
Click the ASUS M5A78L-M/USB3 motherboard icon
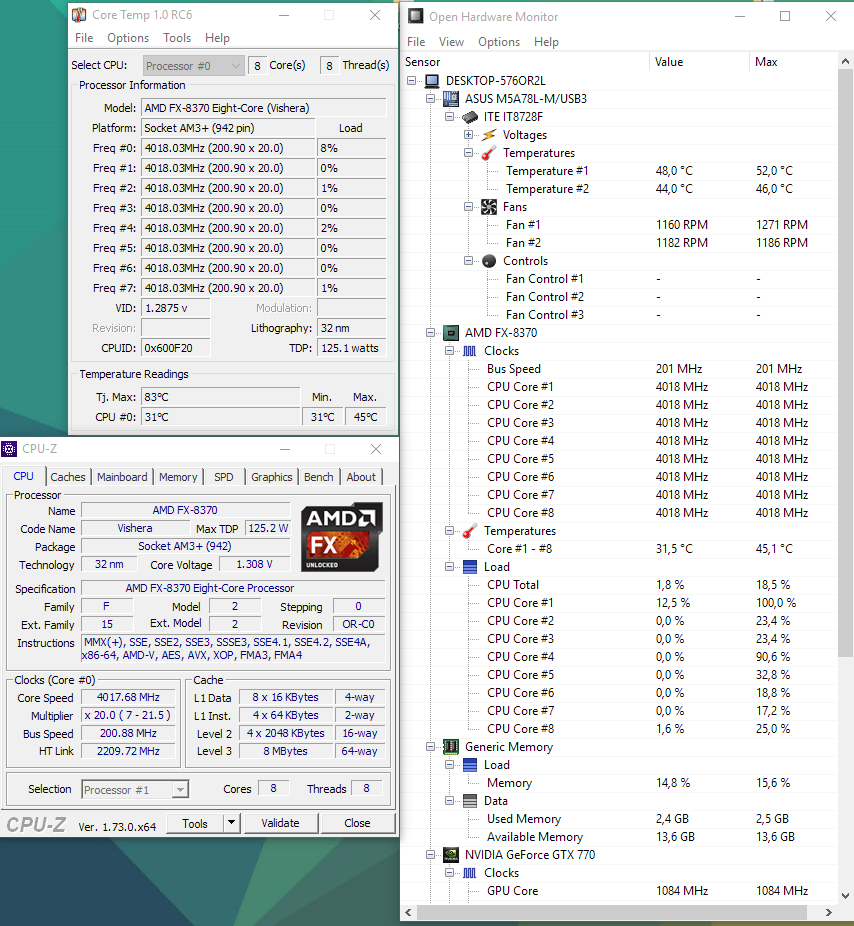click(451, 99)
